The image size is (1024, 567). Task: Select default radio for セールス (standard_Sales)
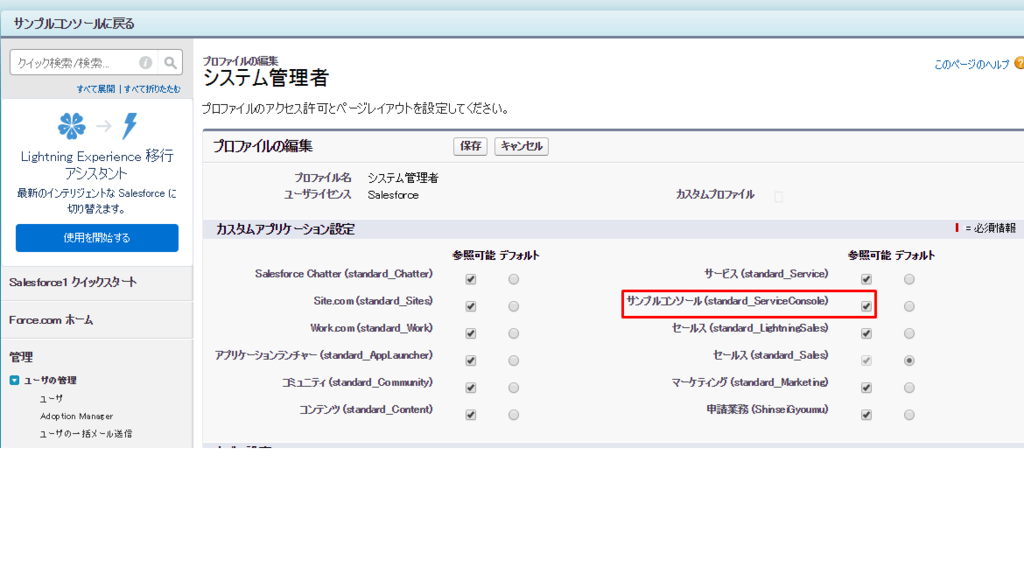(x=909, y=361)
